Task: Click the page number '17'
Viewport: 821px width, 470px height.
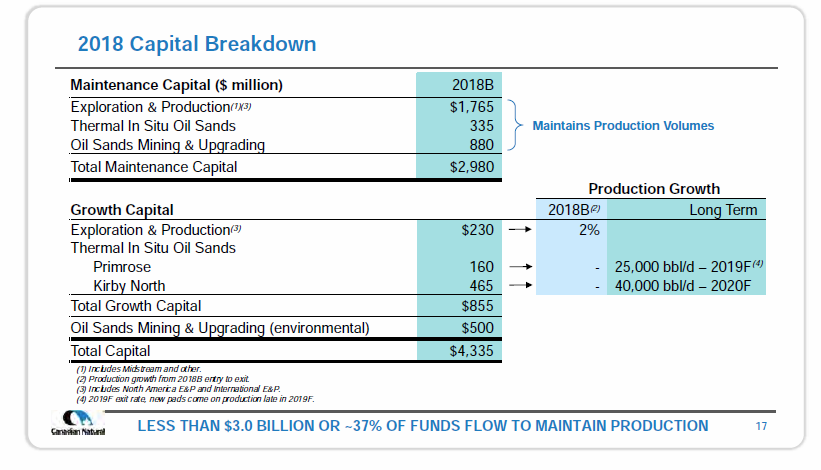Action: [761, 427]
